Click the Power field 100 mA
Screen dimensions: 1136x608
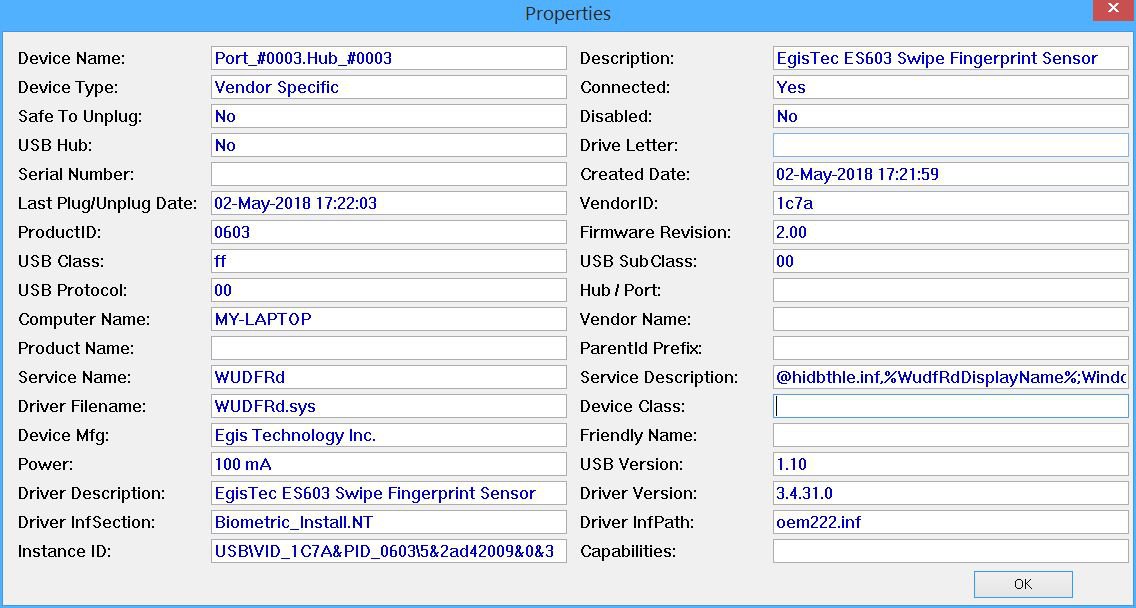coord(388,464)
